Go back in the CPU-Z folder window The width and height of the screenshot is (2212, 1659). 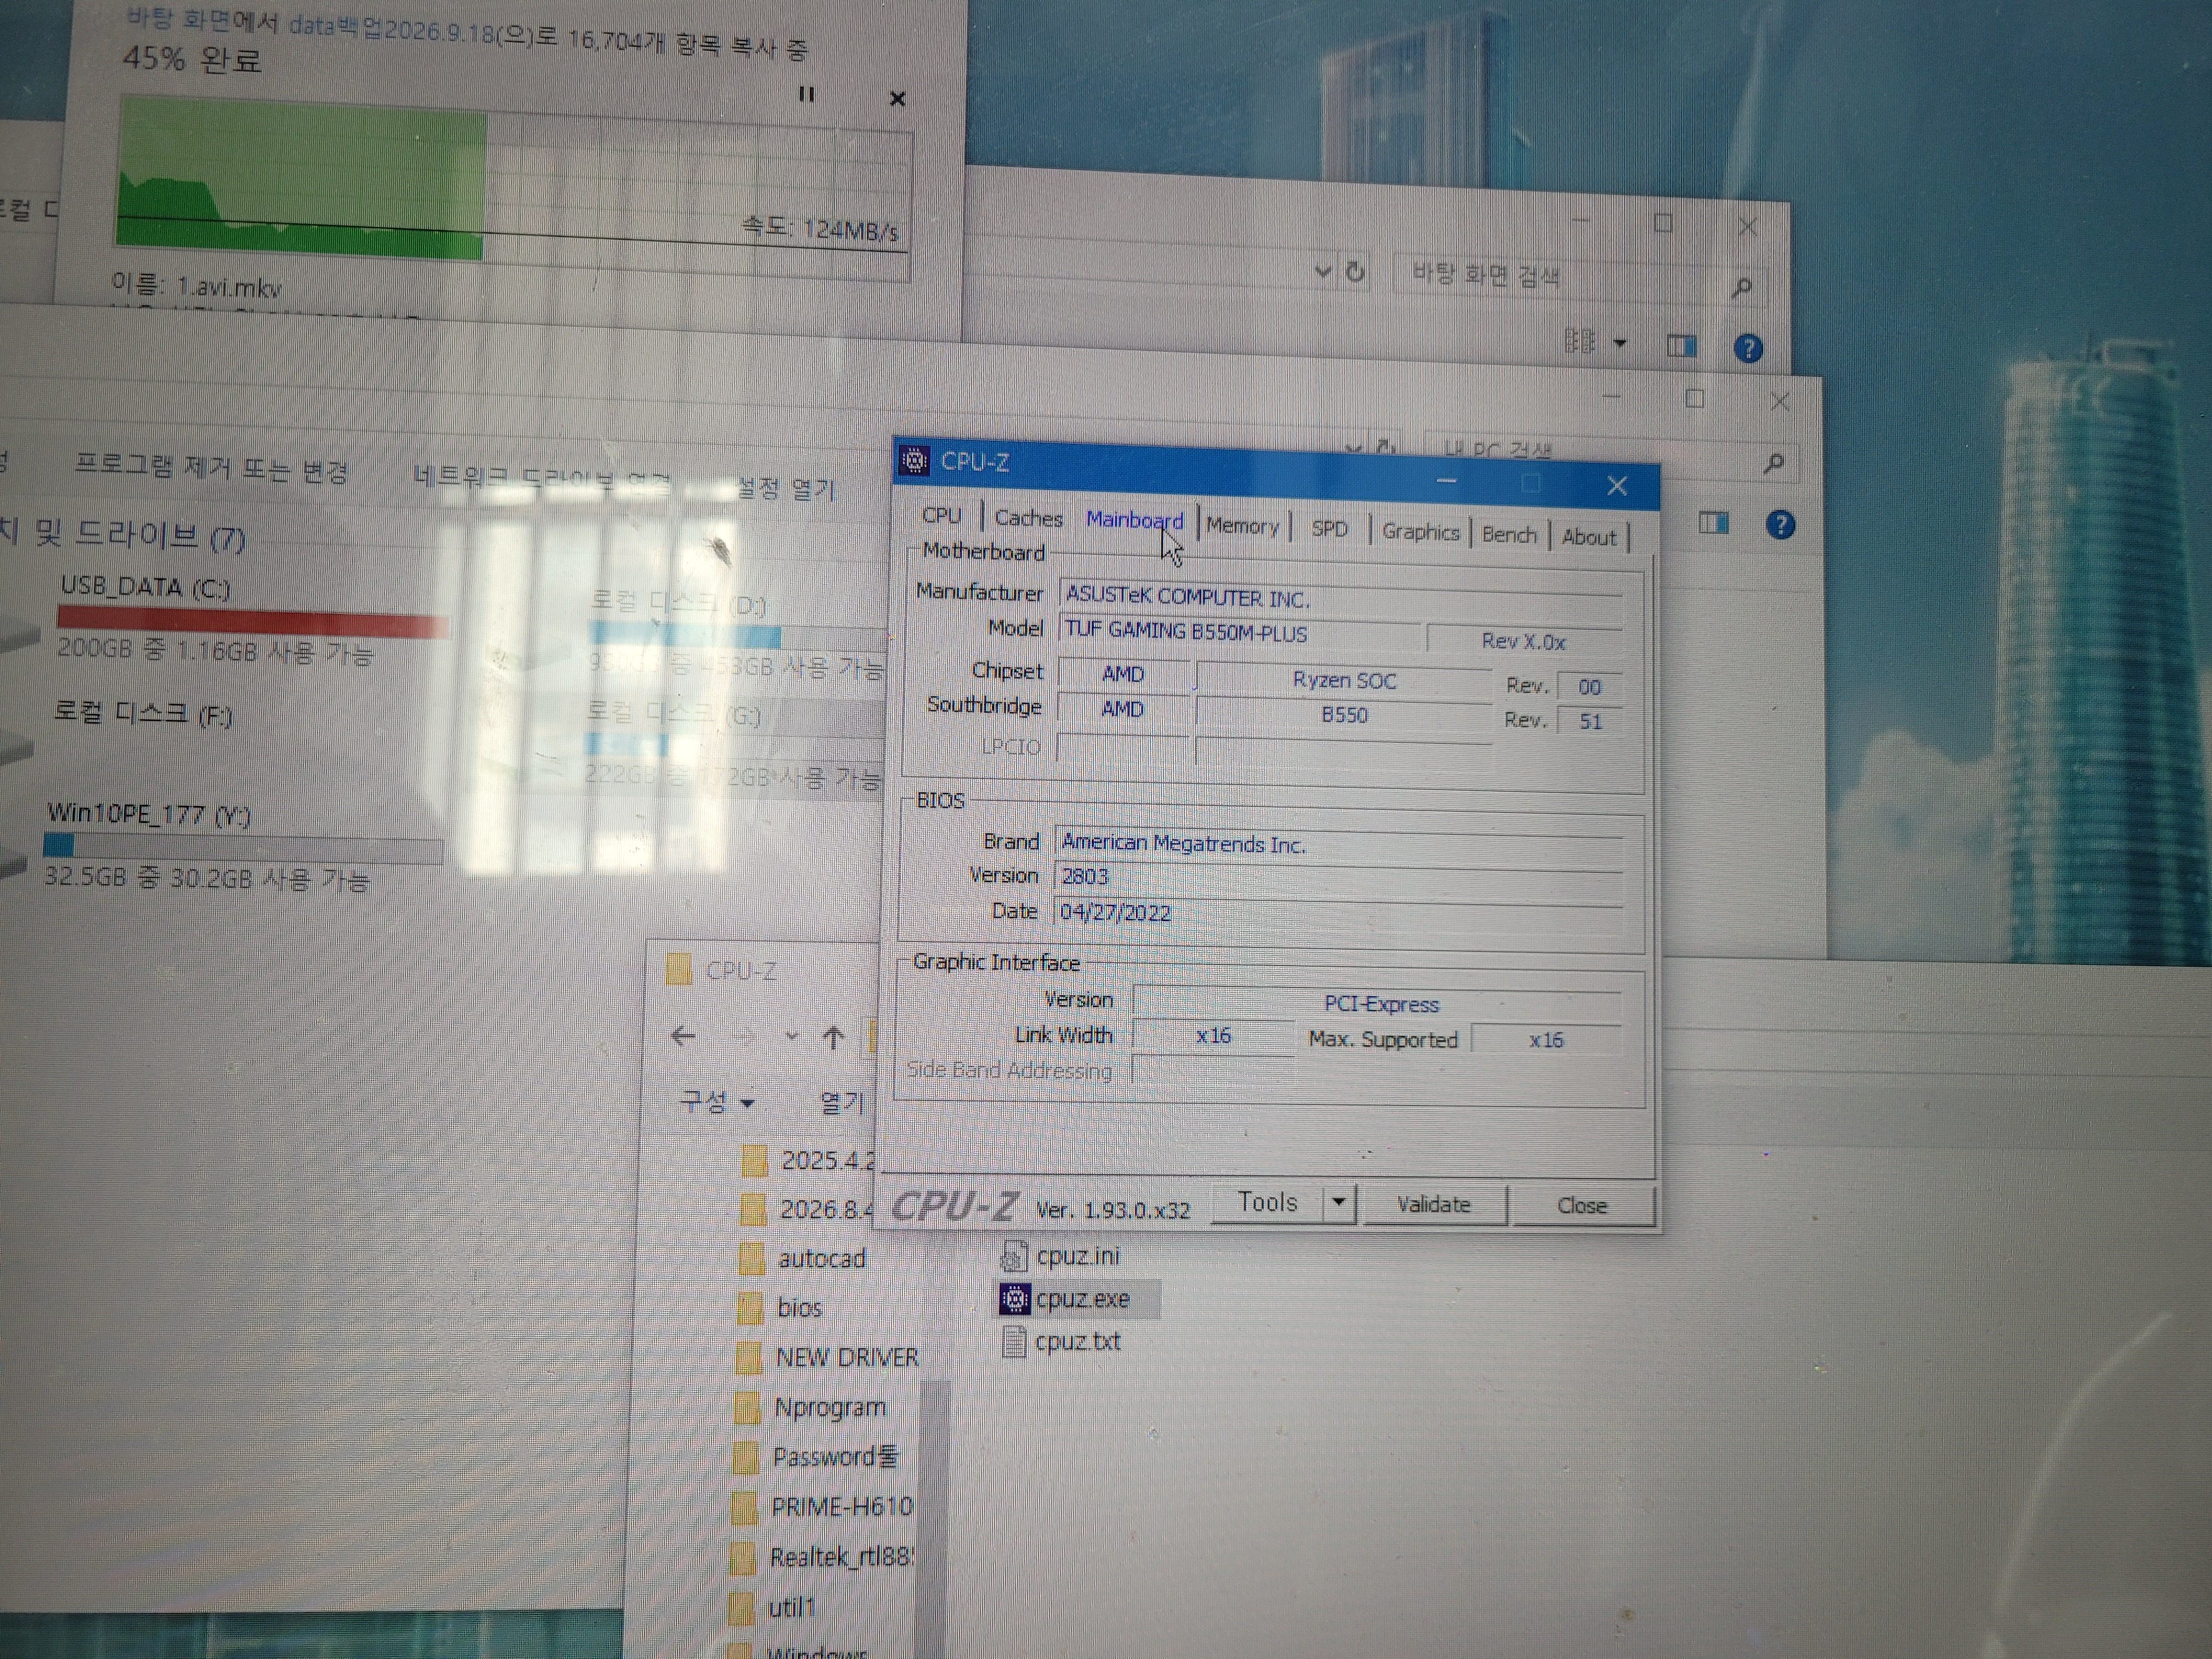click(683, 1036)
